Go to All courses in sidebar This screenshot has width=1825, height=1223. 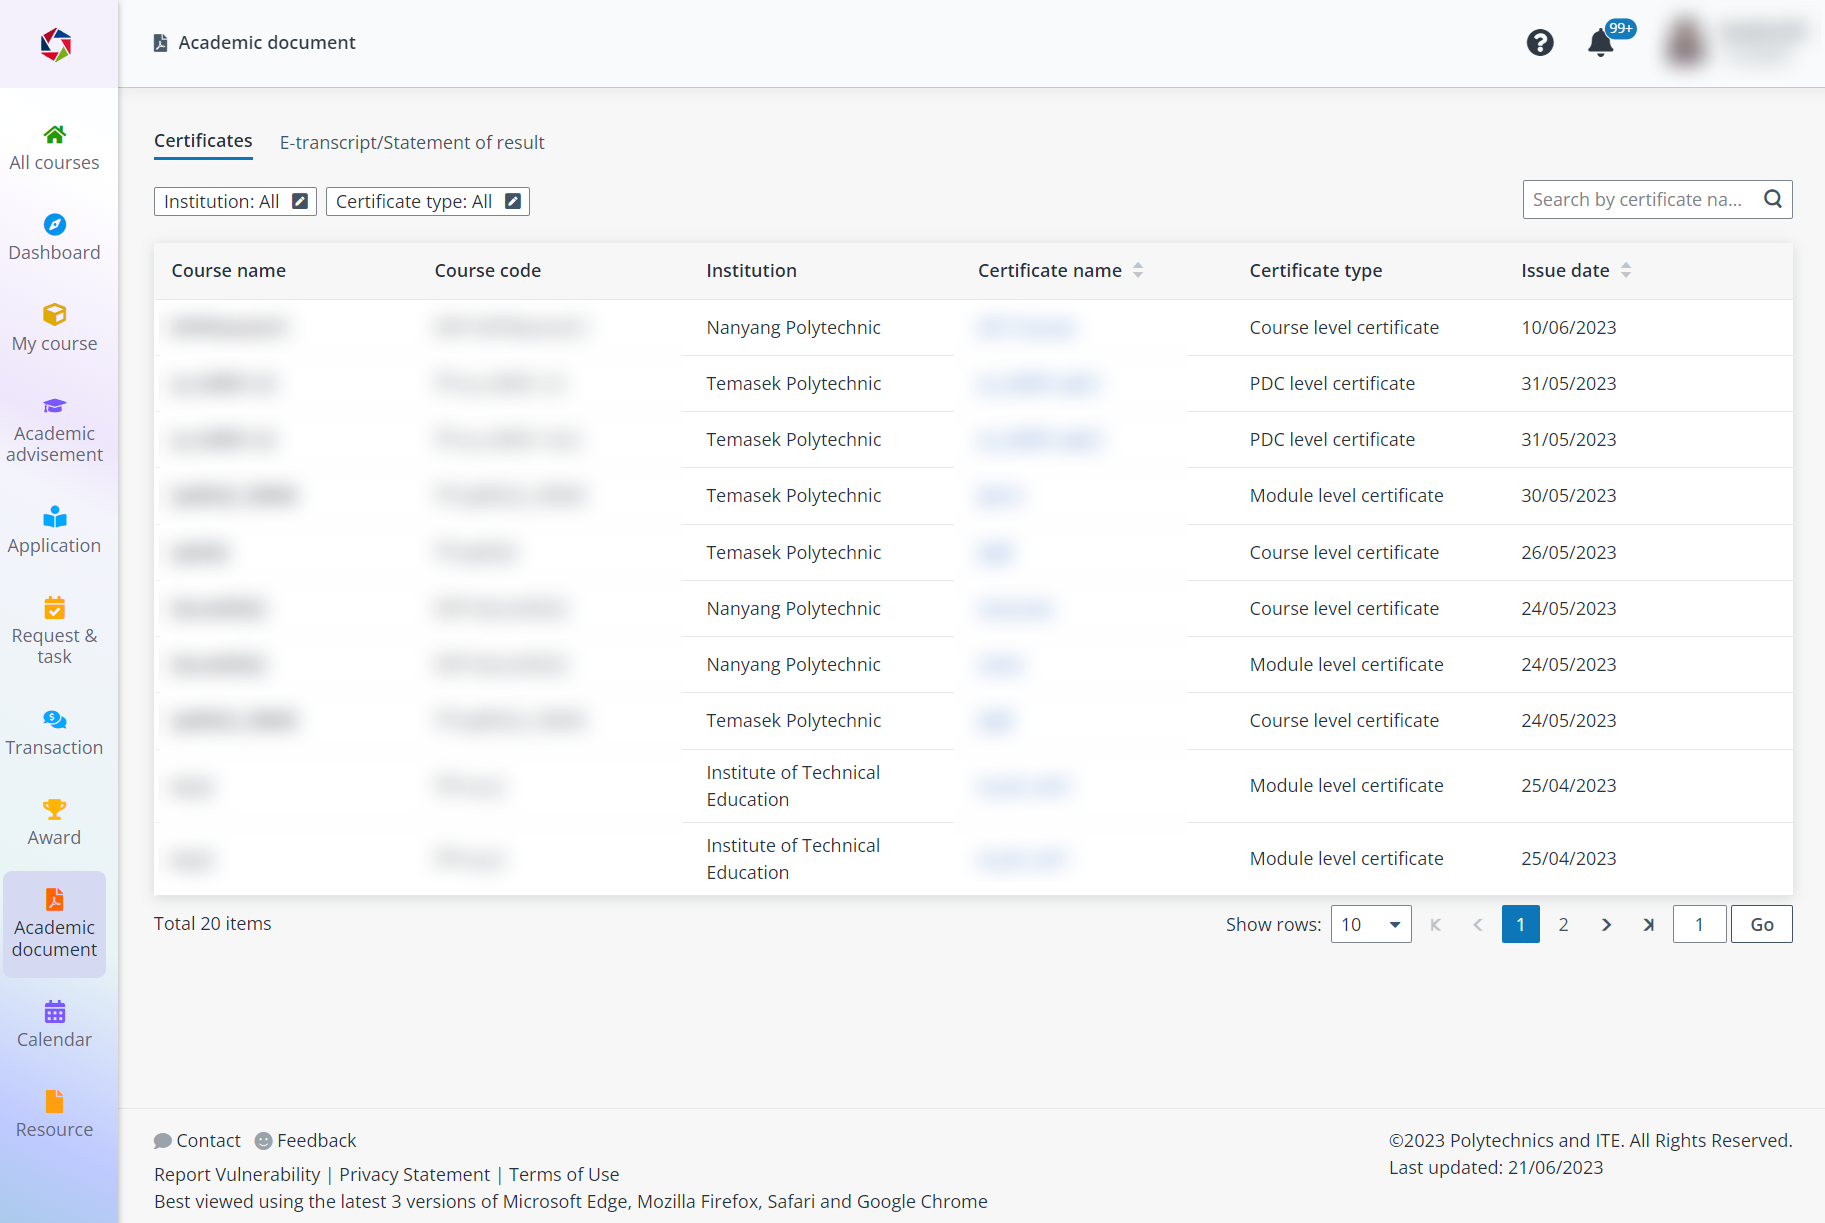pos(55,147)
